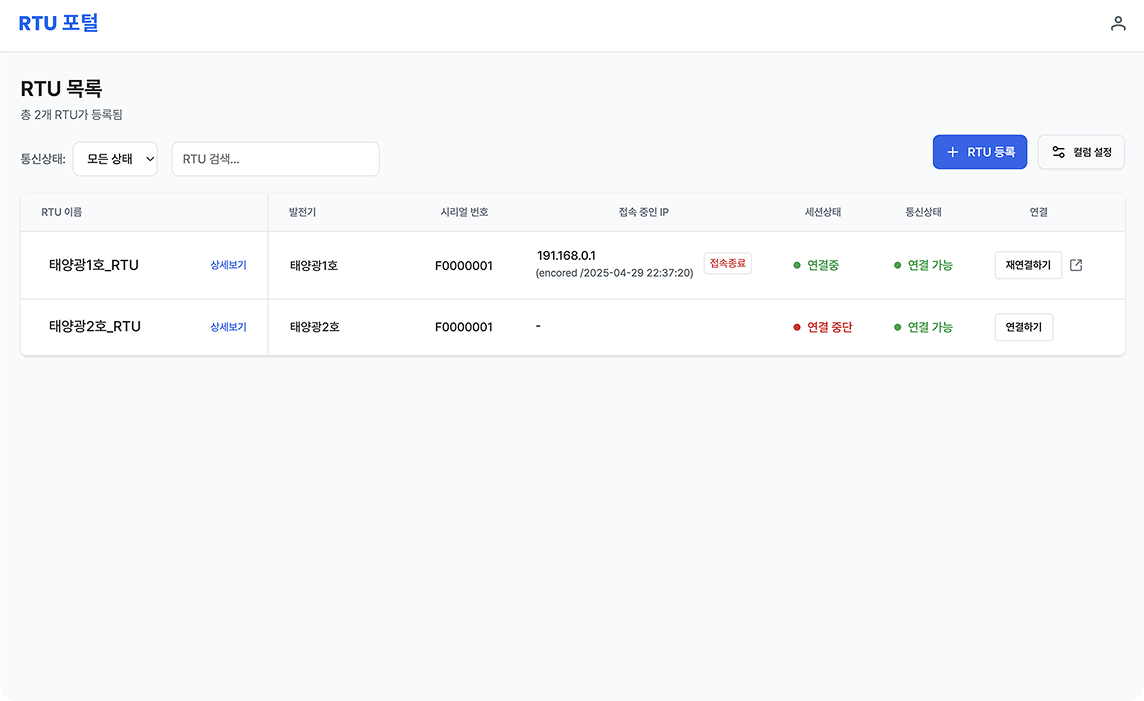Screen dimensions: 1144x701
Task: Click 연결 가능 status in 태양광2호 row
Action: 923,327
